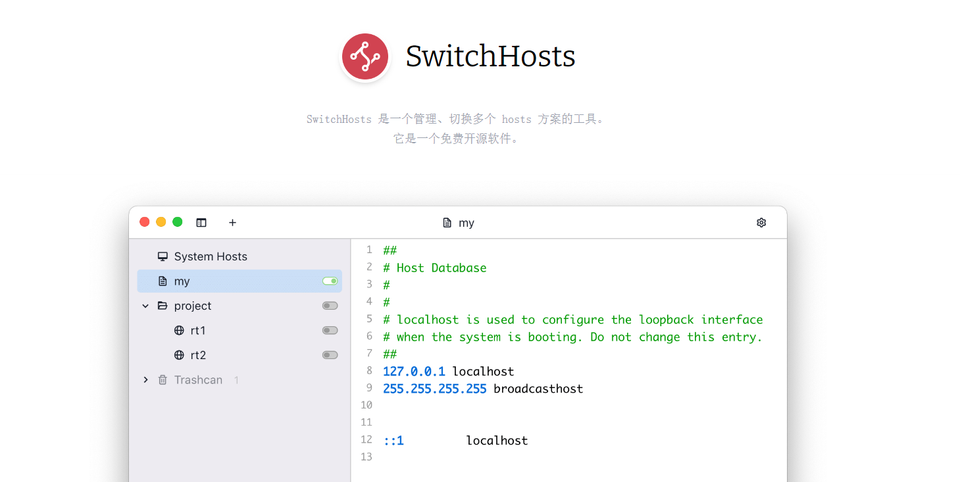Click the globe icon next to rt2
The width and height of the screenshot is (960, 482).
[x=179, y=355]
